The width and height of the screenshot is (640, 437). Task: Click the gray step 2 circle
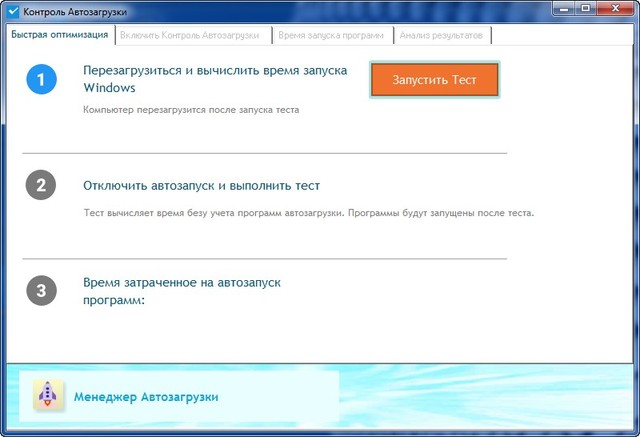click(x=41, y=186)
